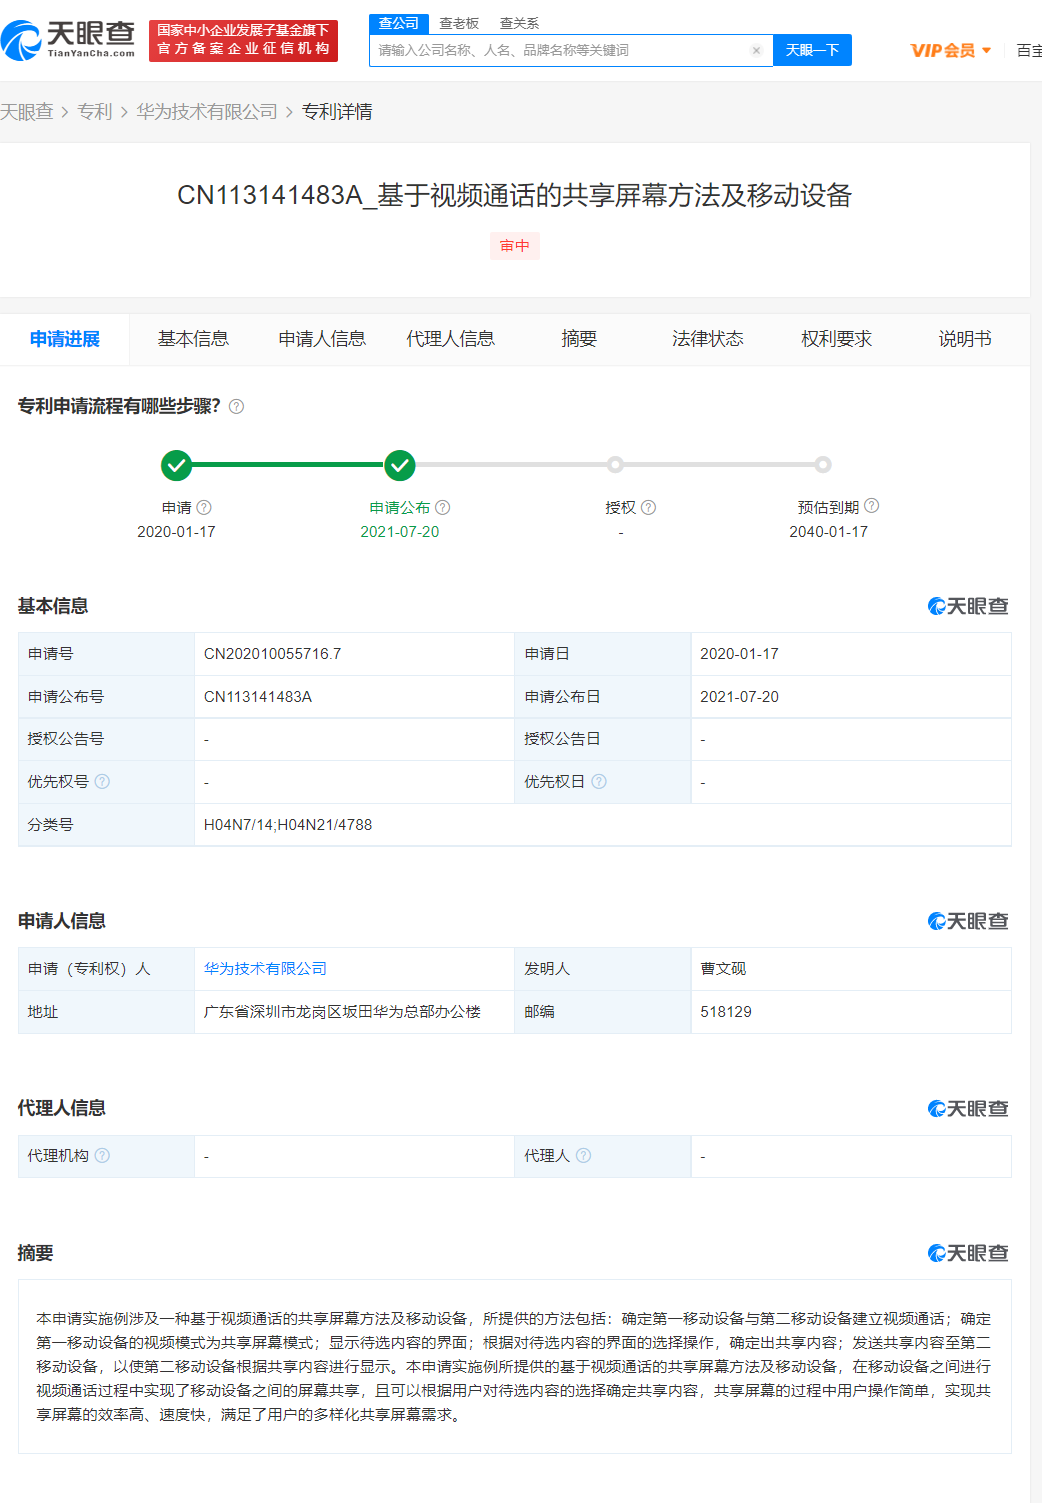Open help icon beside 优先权号
Image resolution: width=1042 pixels, height=1503 pixels.
pyautogui.click(x=102, y=781)
